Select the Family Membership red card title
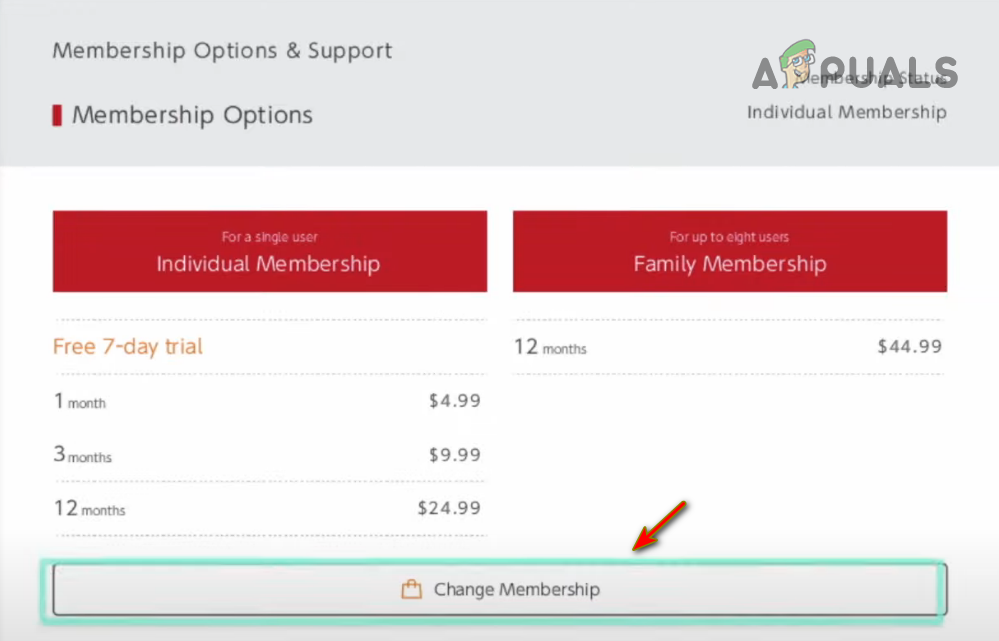Viewport: 999px width, 641px height. (730, 265)
